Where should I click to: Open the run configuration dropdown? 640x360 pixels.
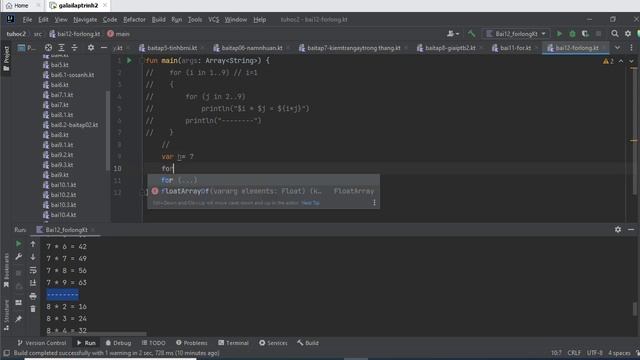pyautogui.click(x=516, y=33)
